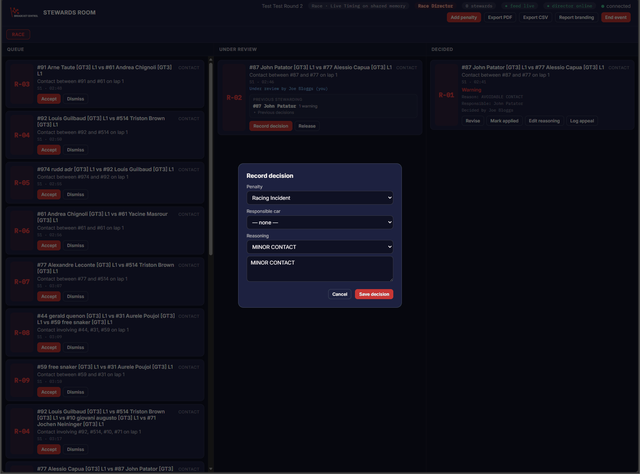
Task: Click Mark applied on R-01
Action: click(504, 121)
